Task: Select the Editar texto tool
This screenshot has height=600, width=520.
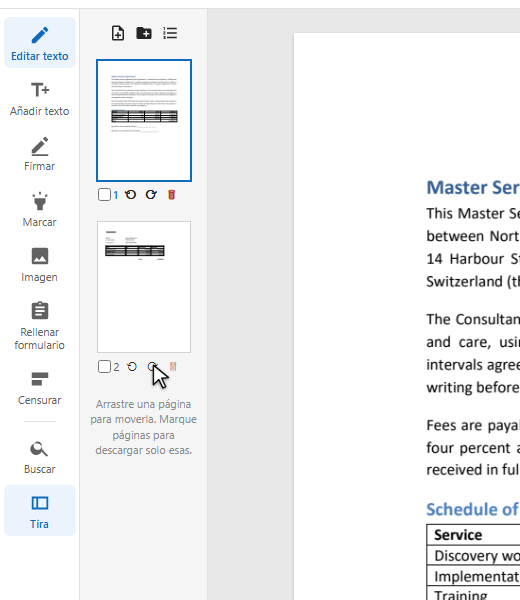Action: tap(40, 43)
